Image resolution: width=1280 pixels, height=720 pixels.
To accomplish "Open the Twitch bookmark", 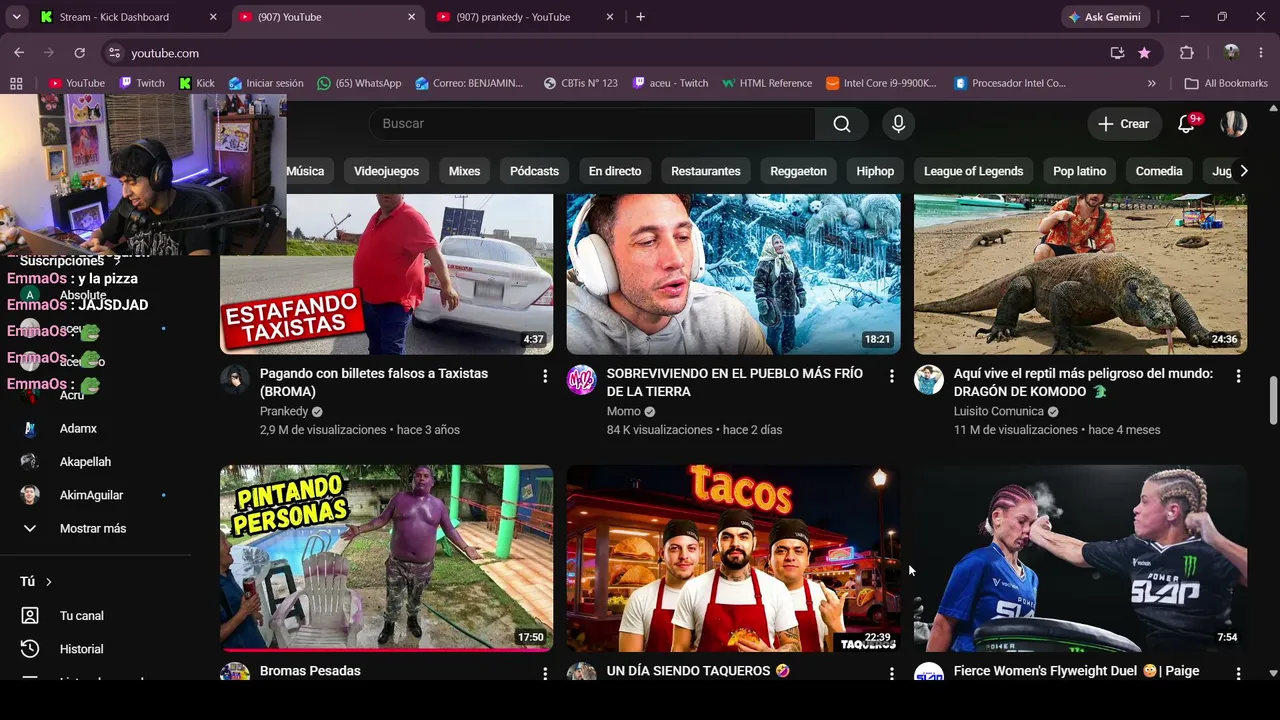I will point(141,83).
